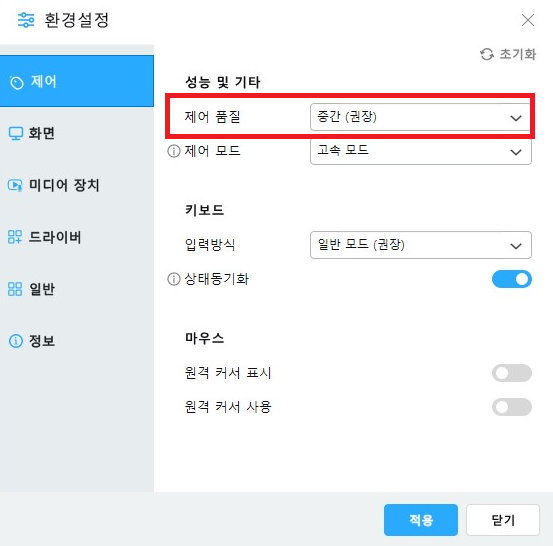Switch to the 화면 tab

(x=77, y=133)
